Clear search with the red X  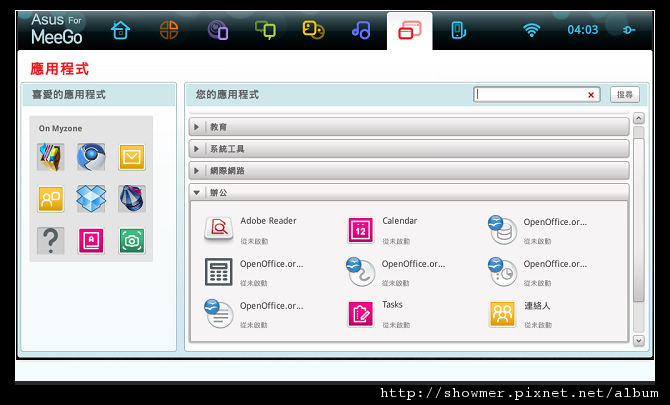(591, 95)
